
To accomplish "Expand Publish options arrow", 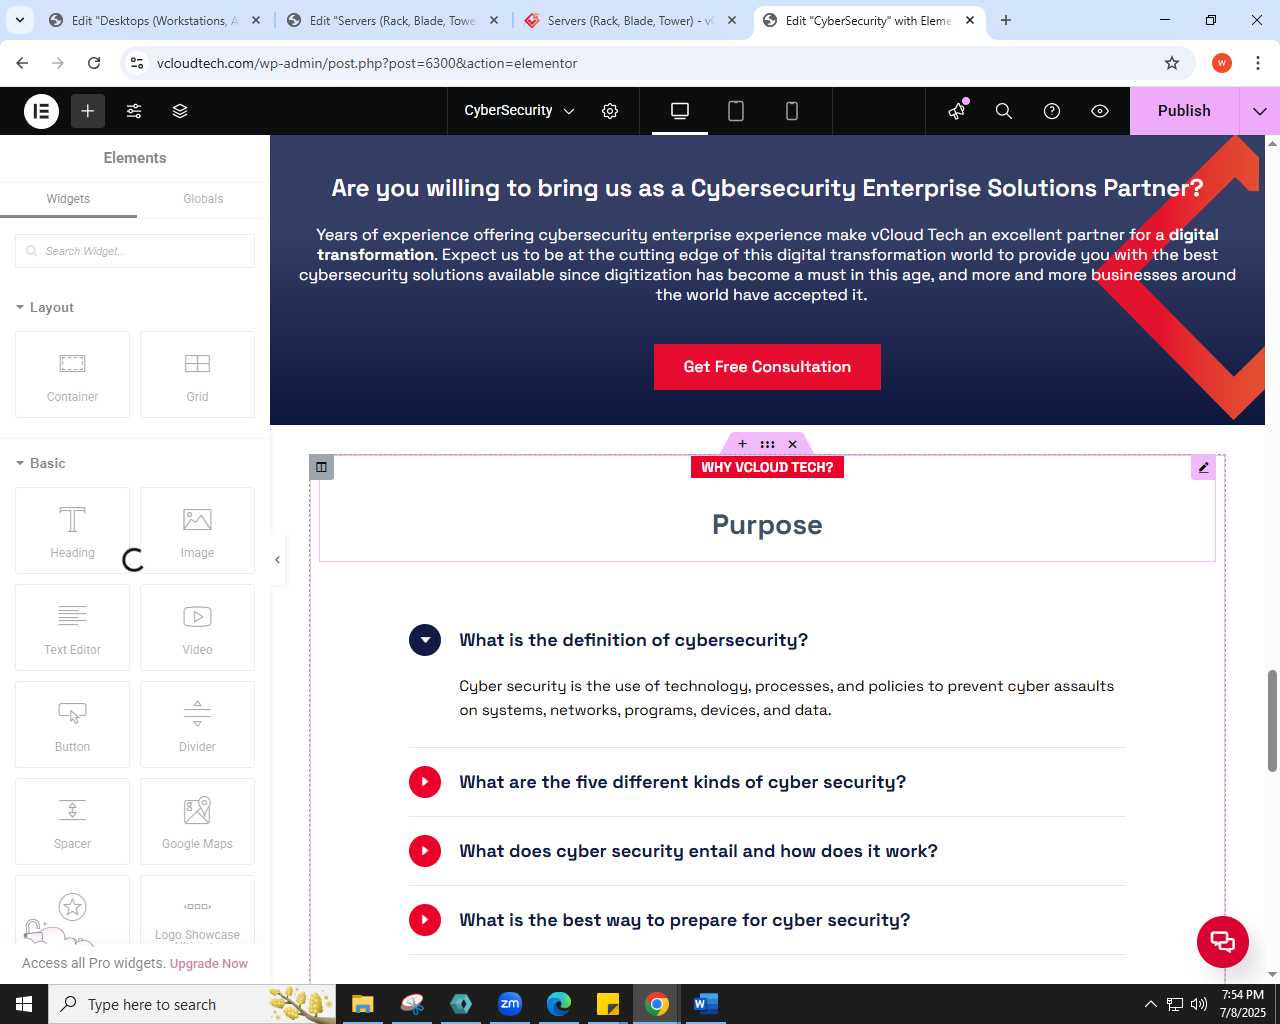I will click(x=1259, y=111).
